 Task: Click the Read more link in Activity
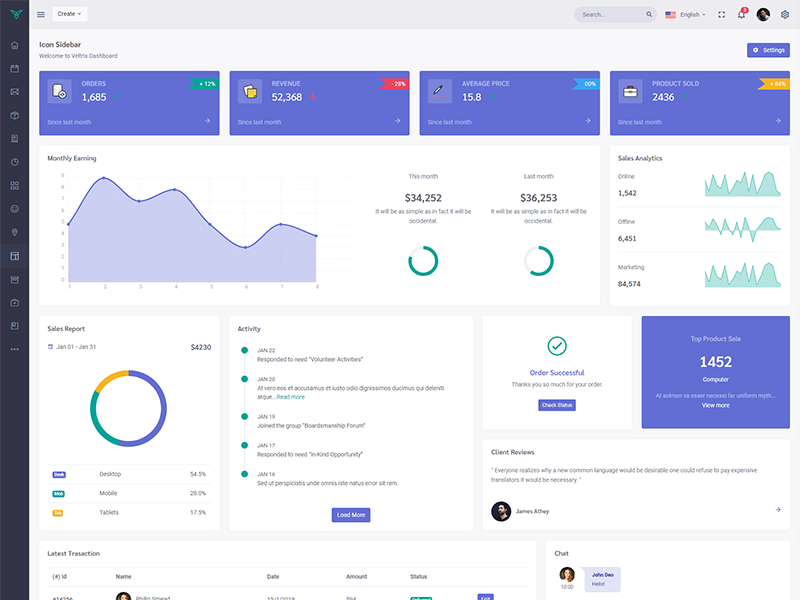[290, 397]
